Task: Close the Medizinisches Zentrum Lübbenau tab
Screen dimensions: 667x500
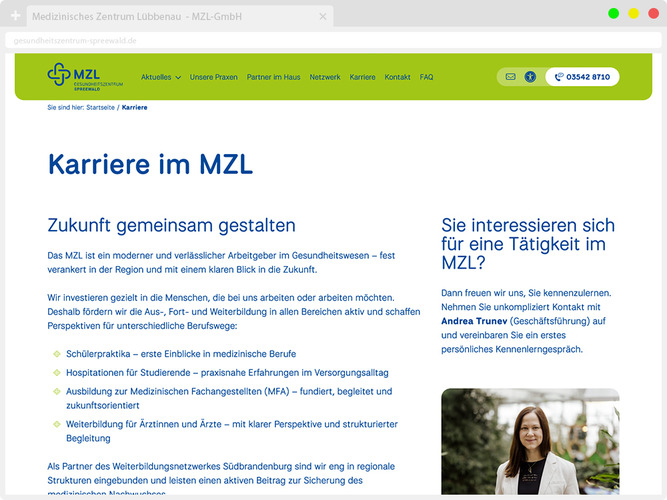Action: (x=323, y=17)
